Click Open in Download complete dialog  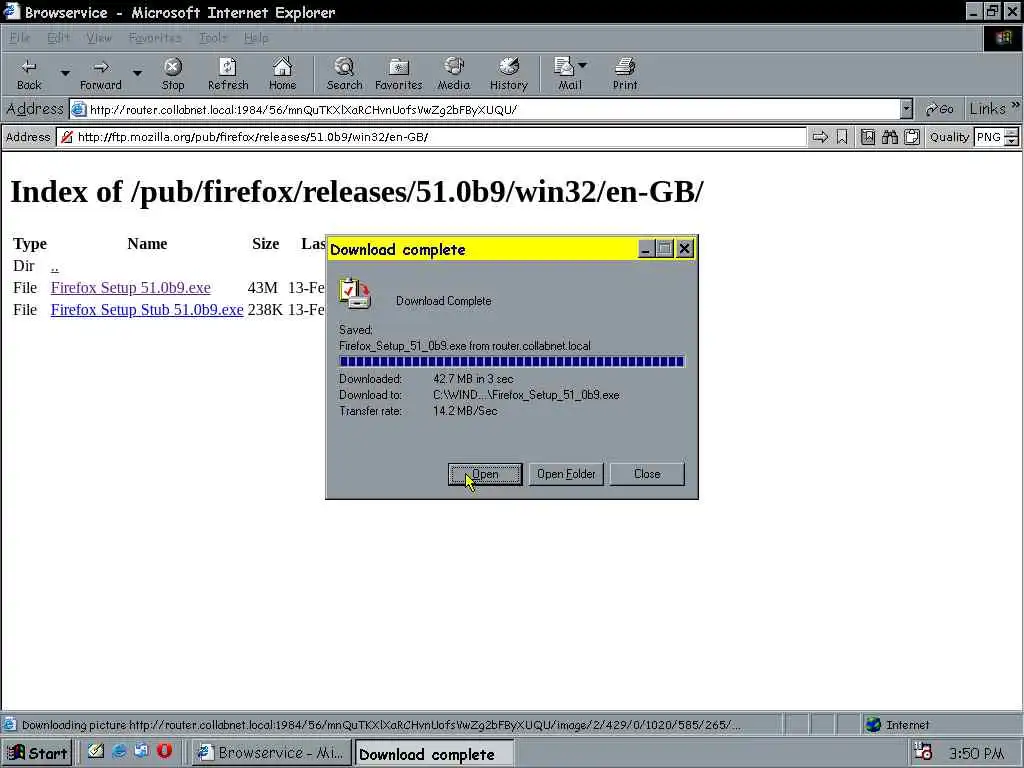tap(485, 474)
